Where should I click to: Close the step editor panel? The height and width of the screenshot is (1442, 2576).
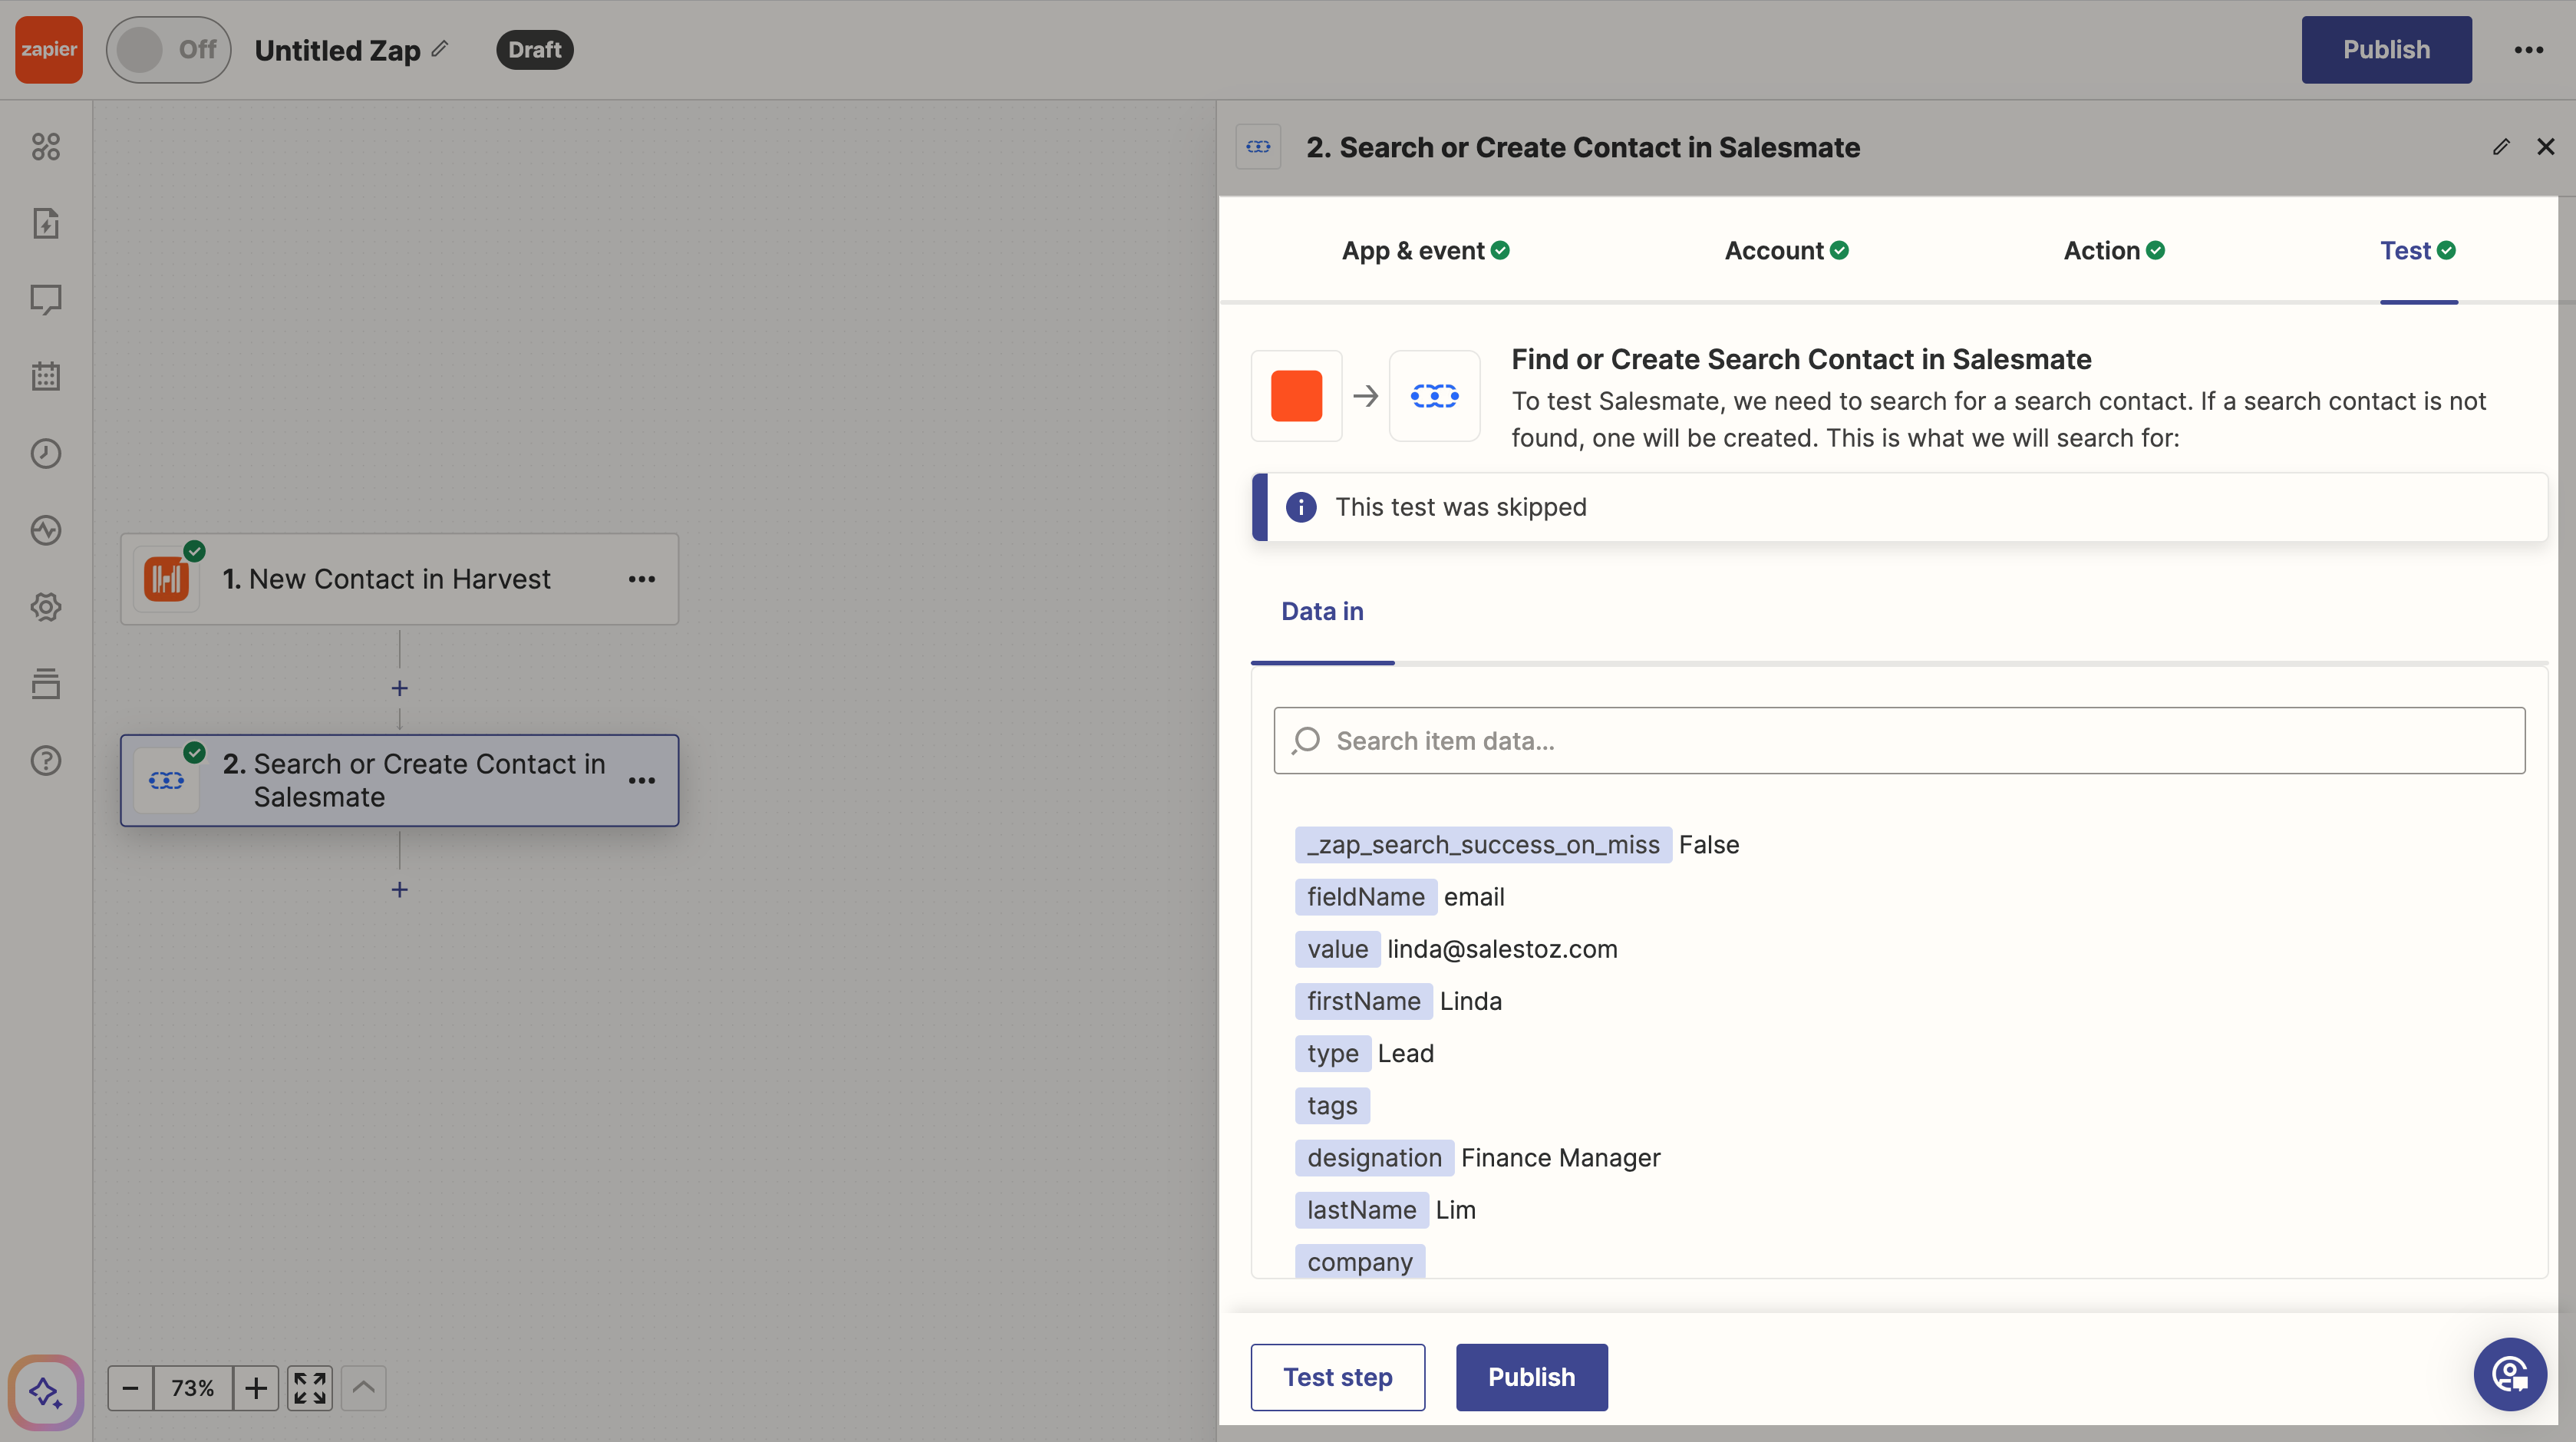[2545, 147]
